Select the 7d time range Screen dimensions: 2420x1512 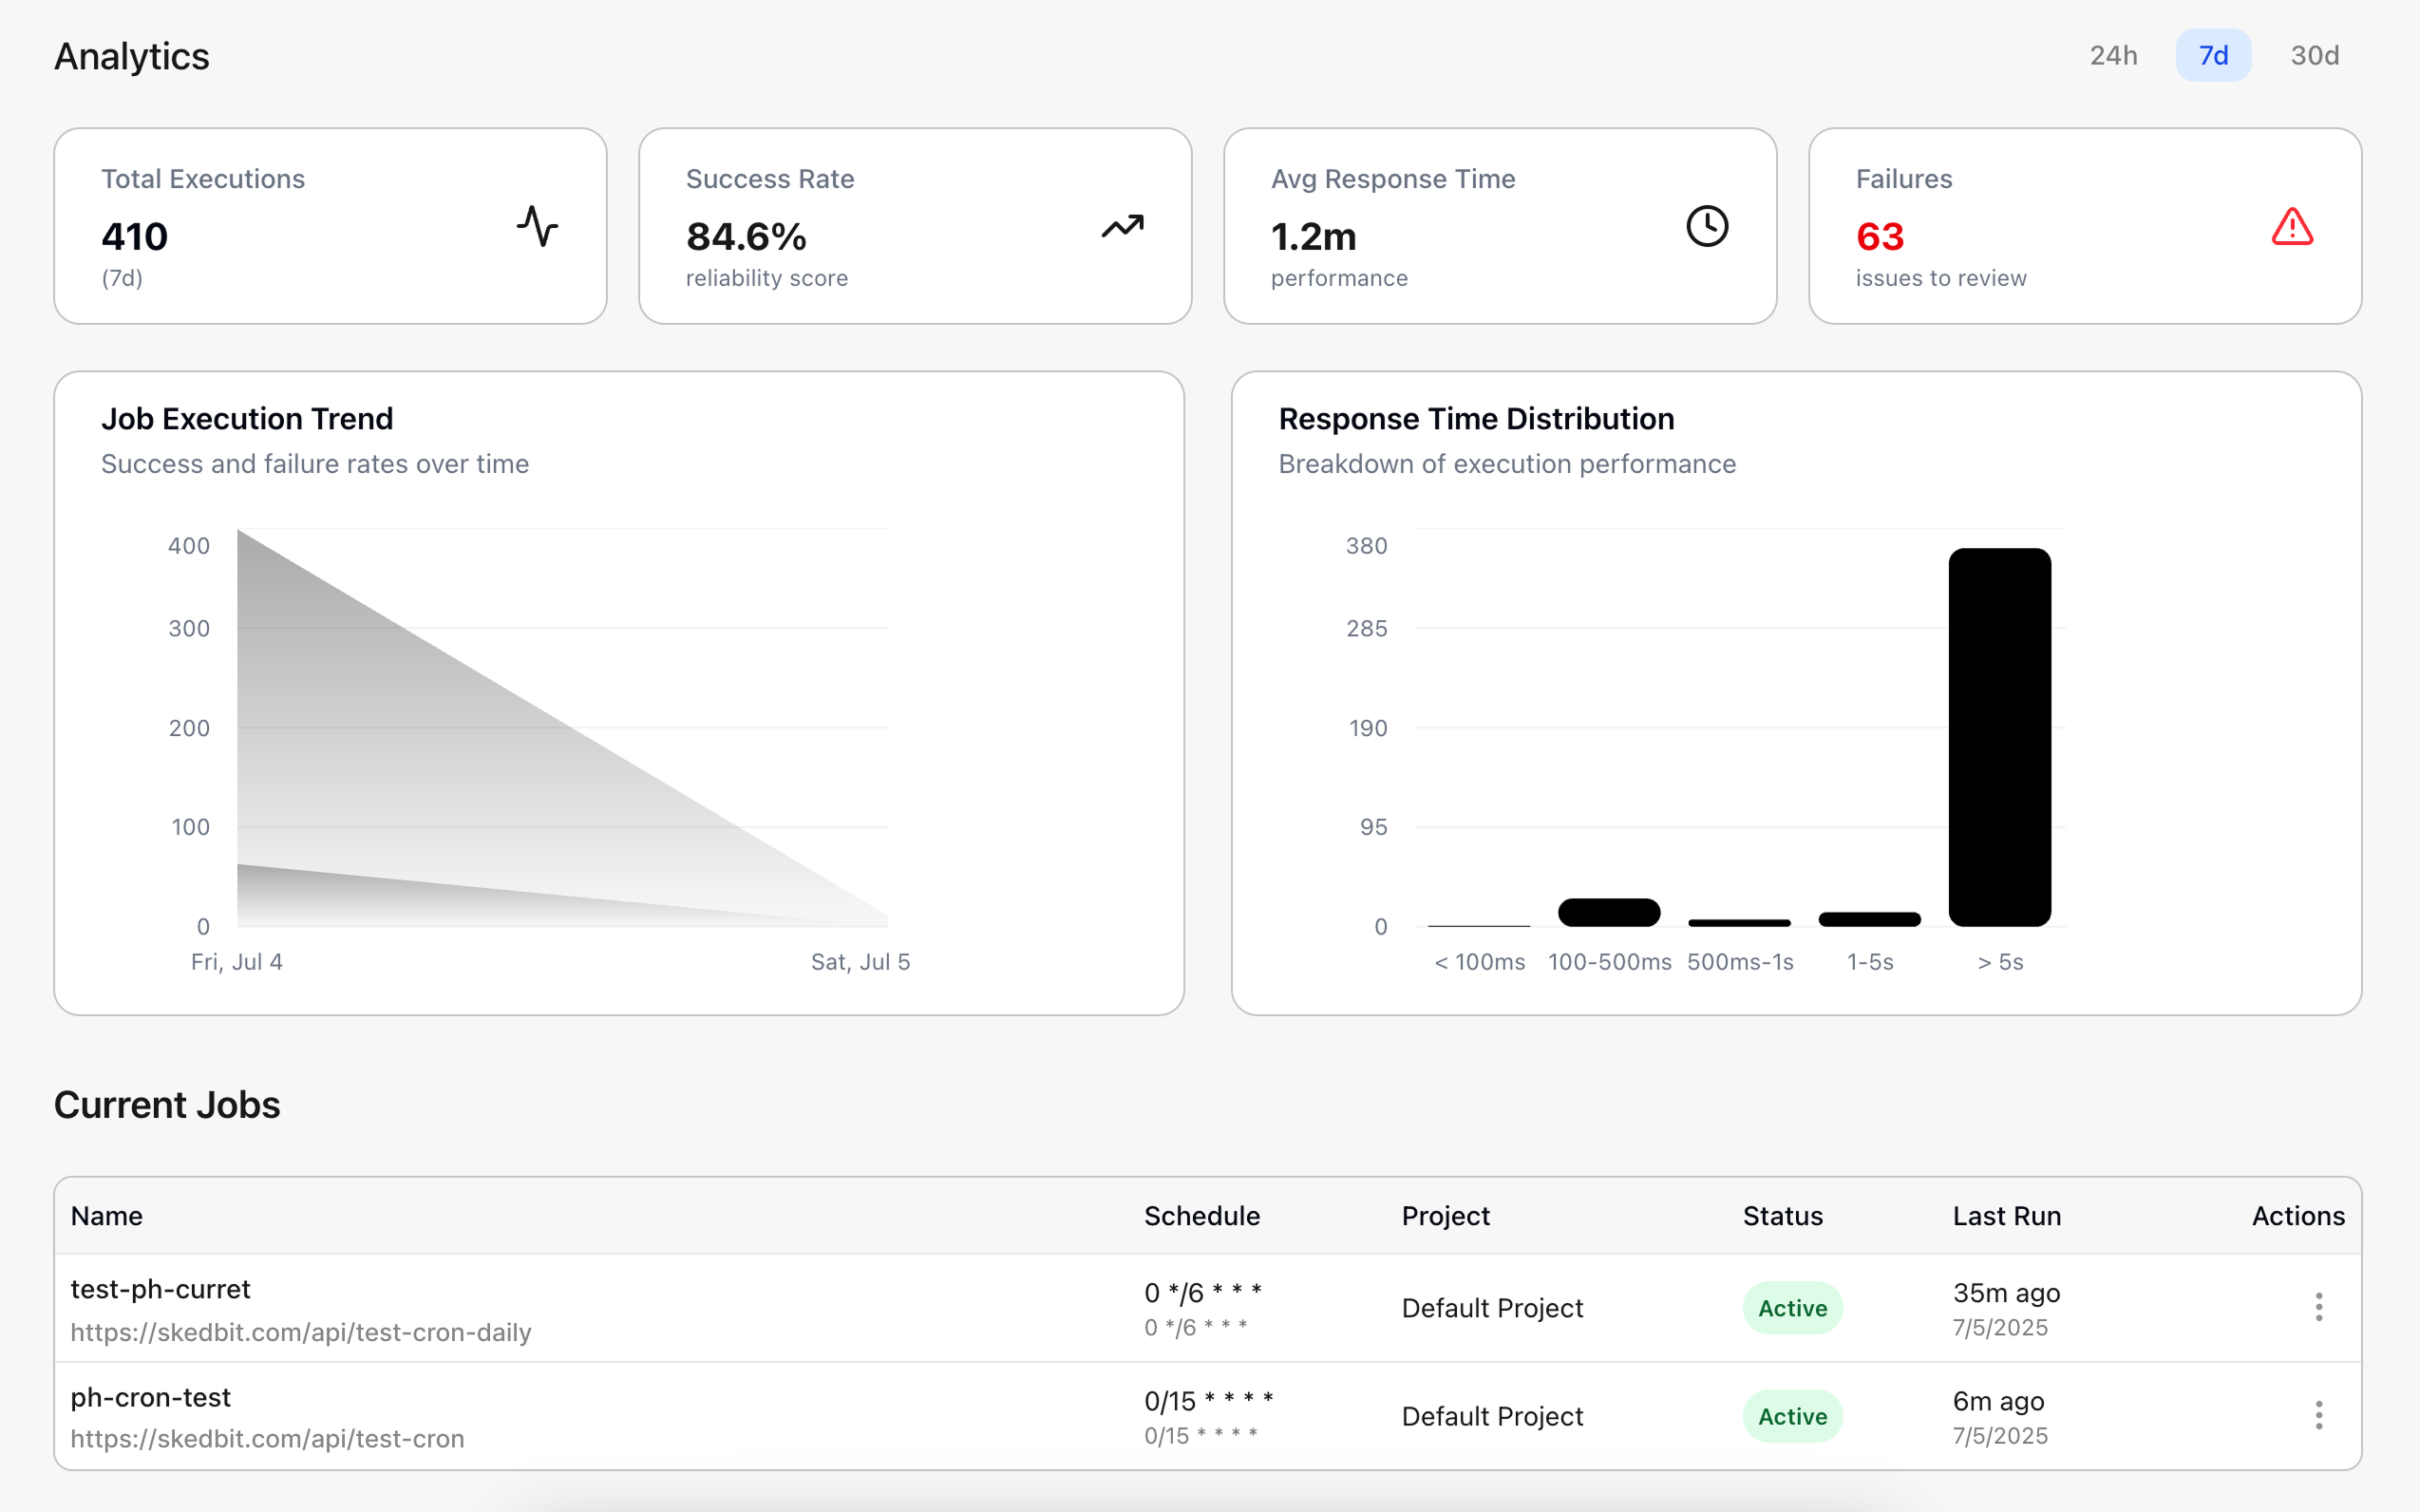tap(2213, 55)
